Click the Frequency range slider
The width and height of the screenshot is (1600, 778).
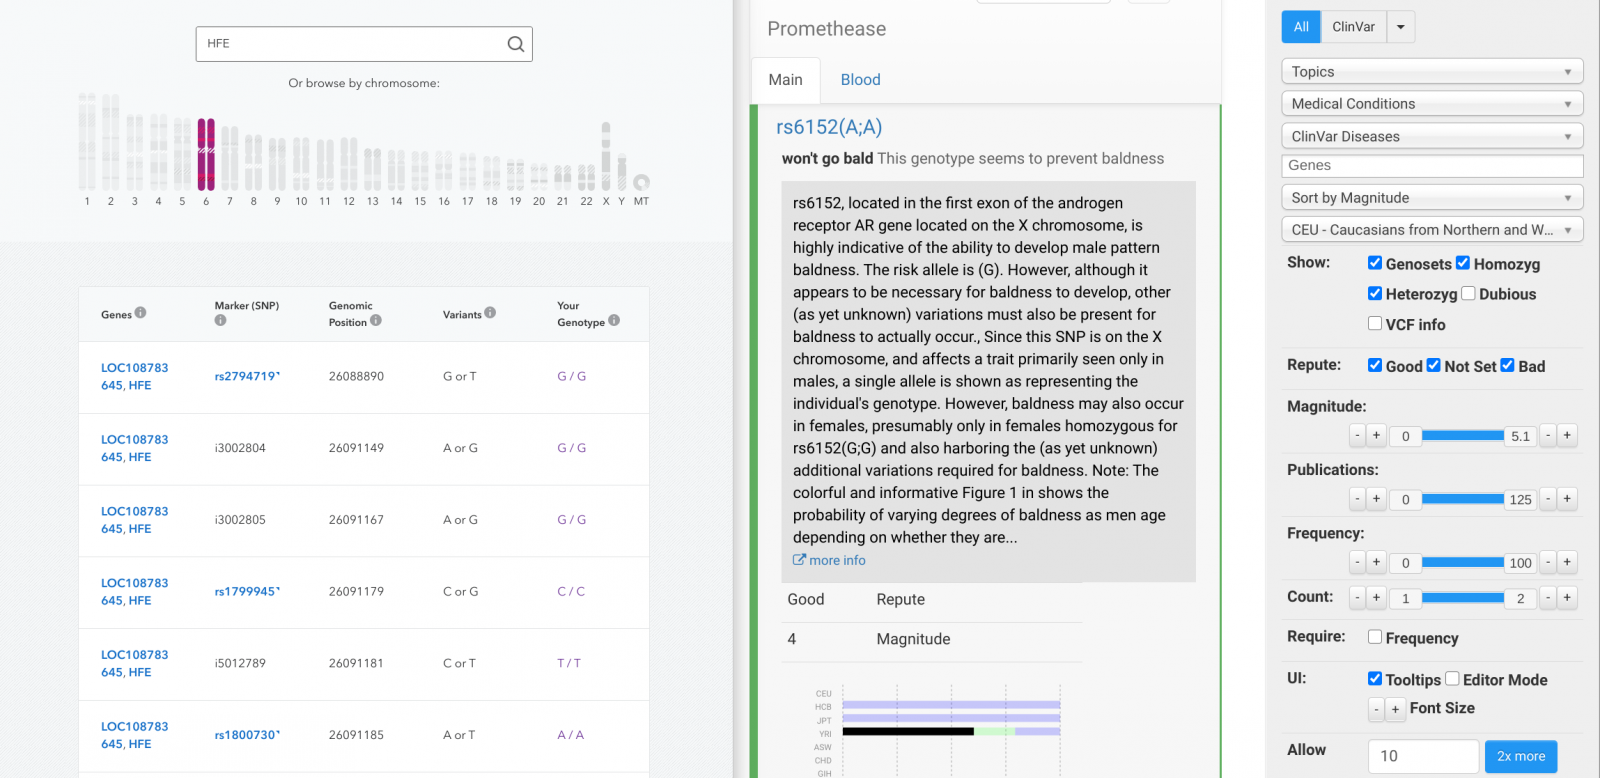point(1462,562)
